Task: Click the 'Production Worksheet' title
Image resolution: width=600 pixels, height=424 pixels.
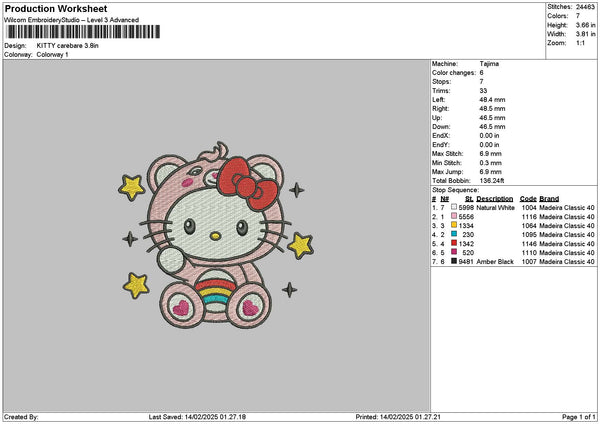Action: pos(56,8)
